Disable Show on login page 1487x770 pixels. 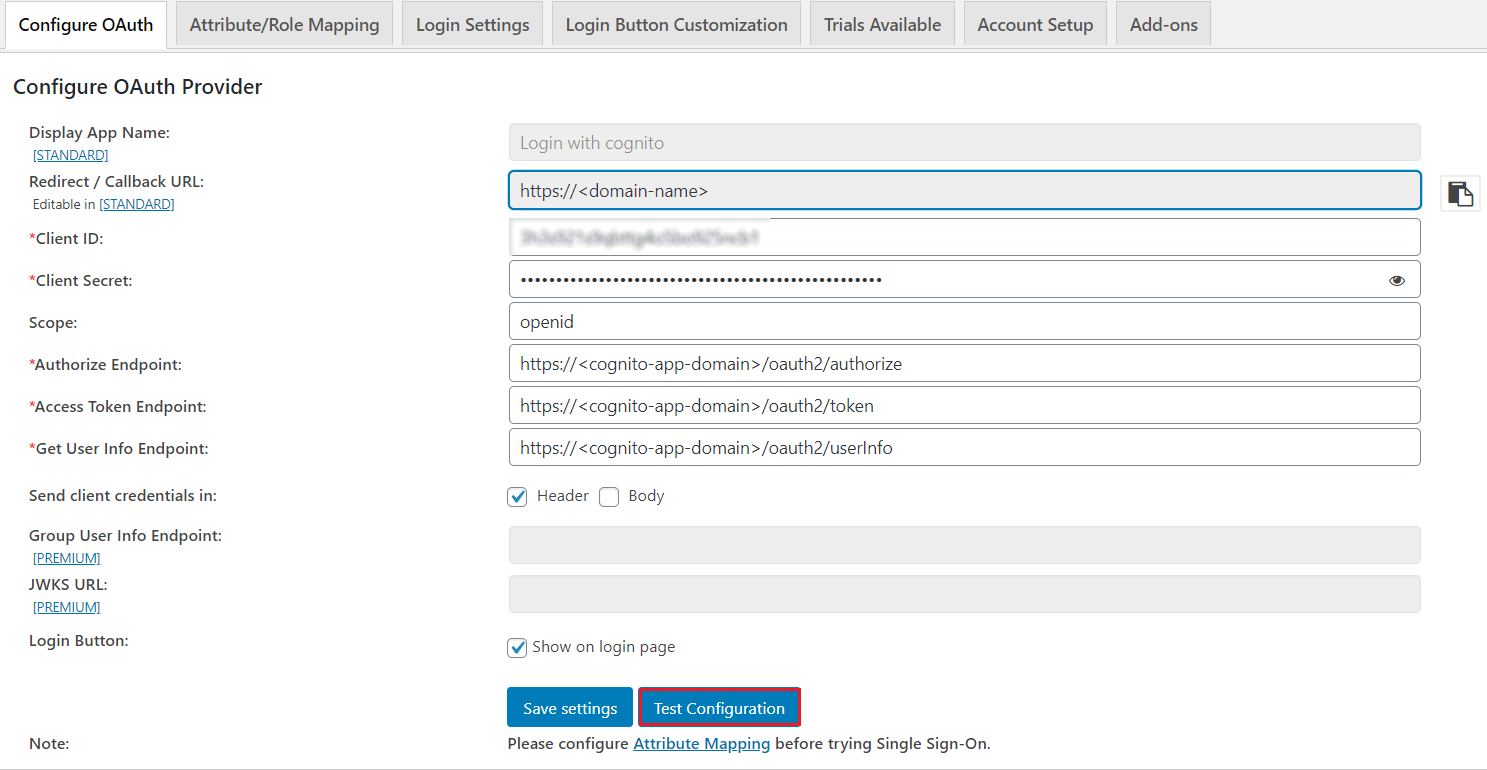tap(517, 647)
